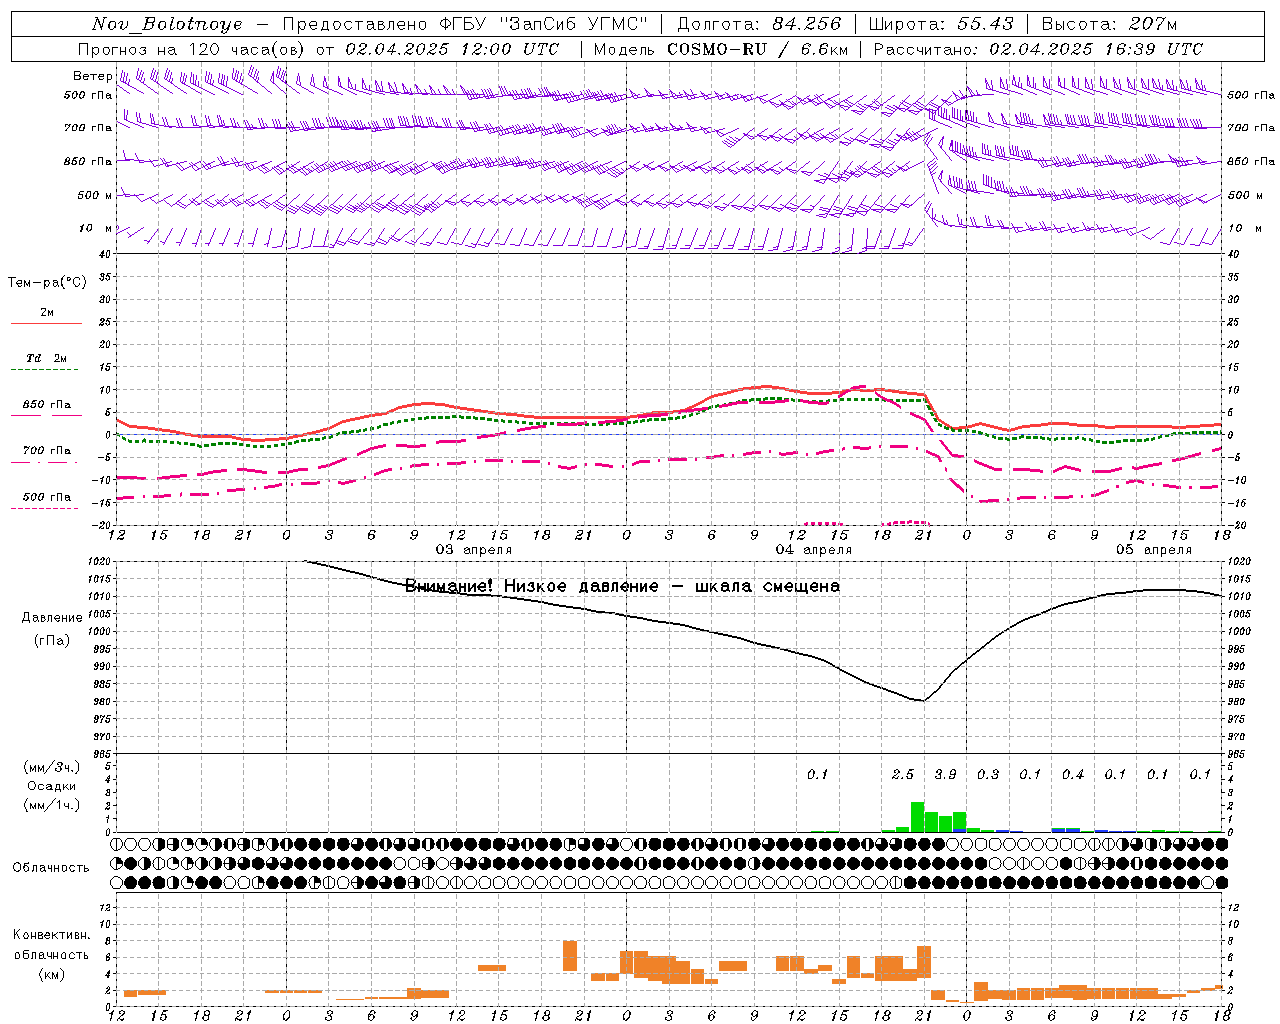Select the 'COSMO-RU / 6.6км' model label
The height and width of the screenshot is (1024, 1280).
coord(758,49)
